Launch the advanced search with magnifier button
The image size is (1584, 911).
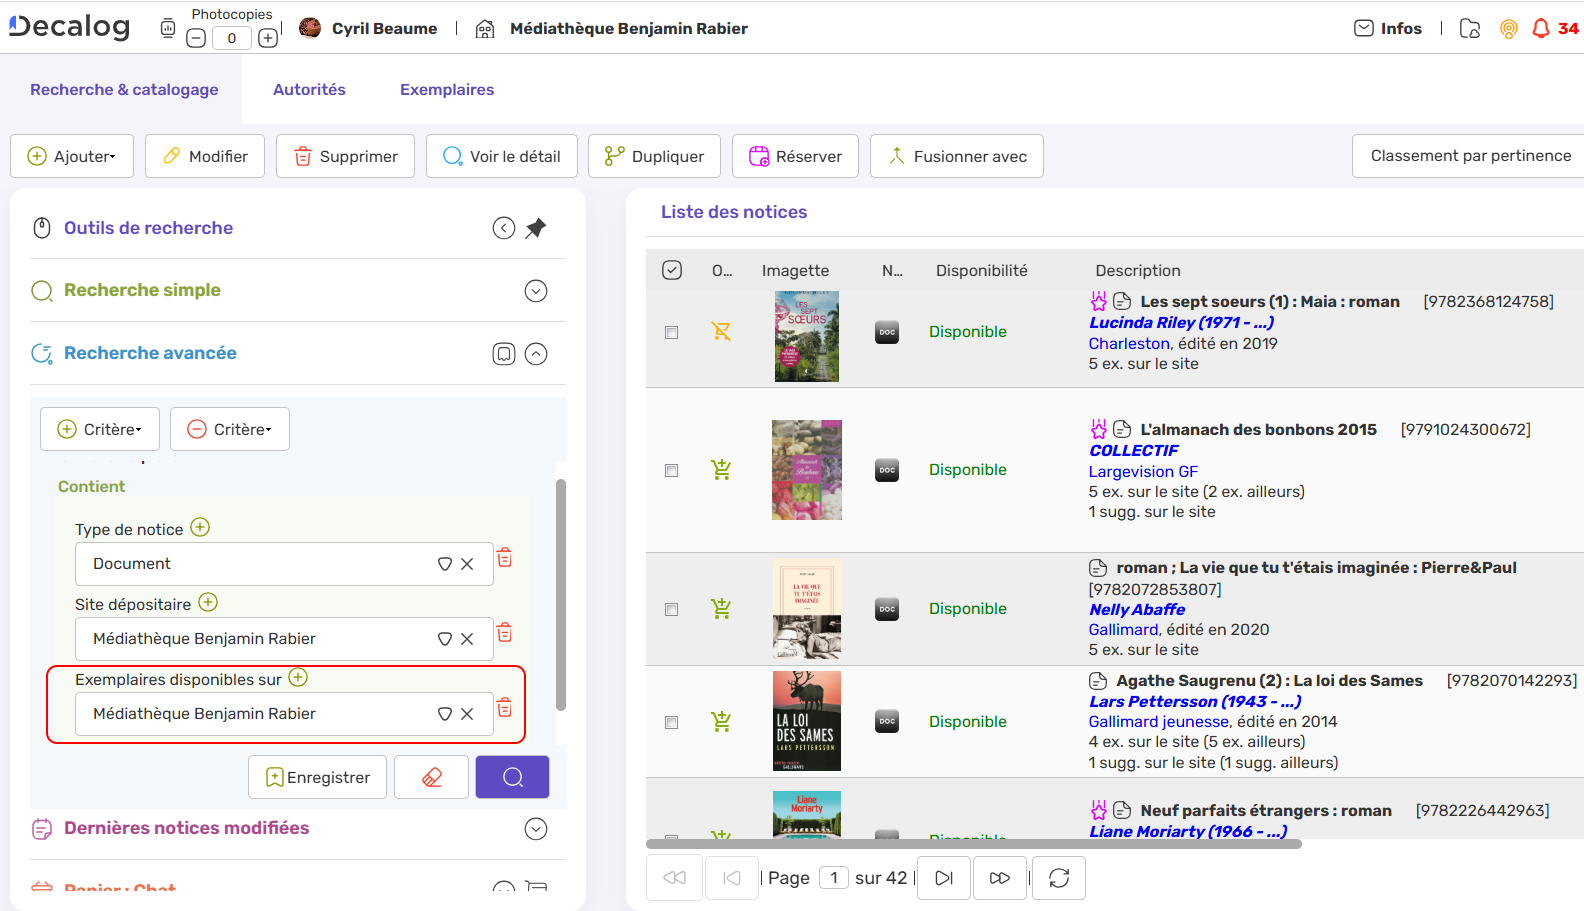(513, 777)
